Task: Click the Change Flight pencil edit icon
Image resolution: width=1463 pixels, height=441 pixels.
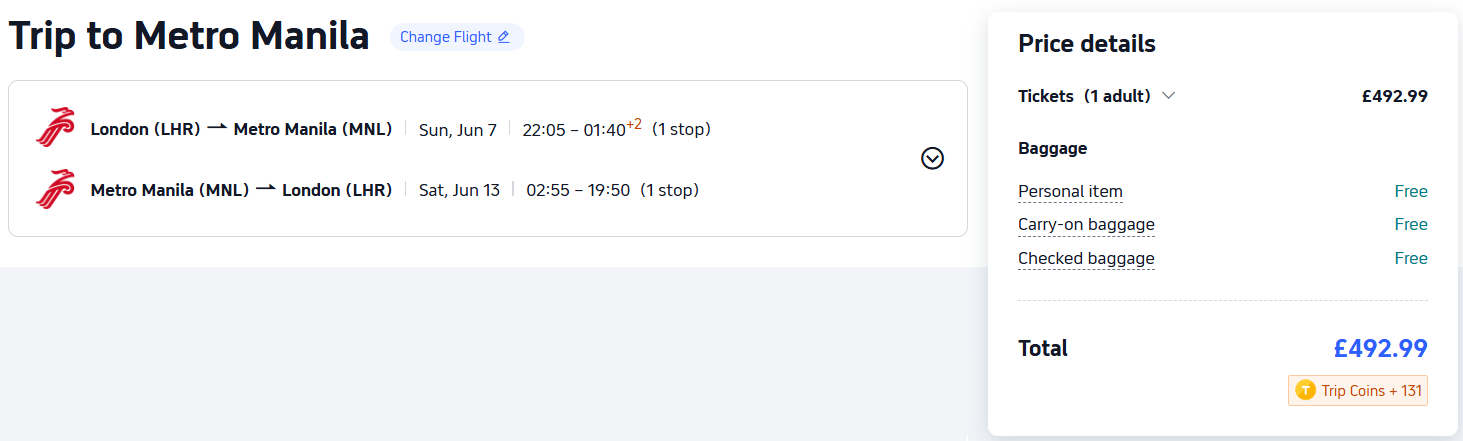Action: 503,37
